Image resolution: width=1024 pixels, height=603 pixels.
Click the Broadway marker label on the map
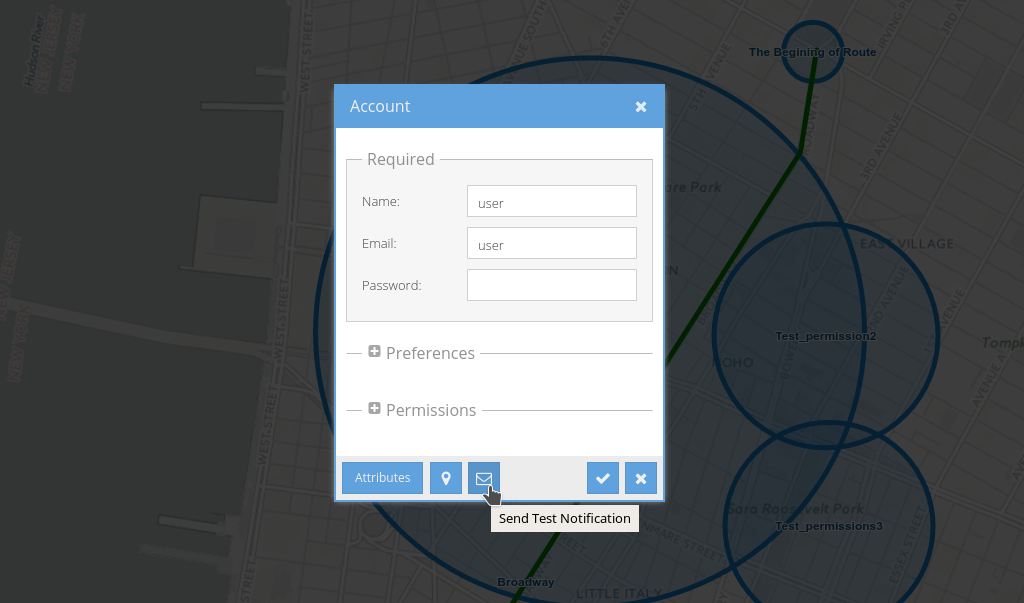[525, 582]
